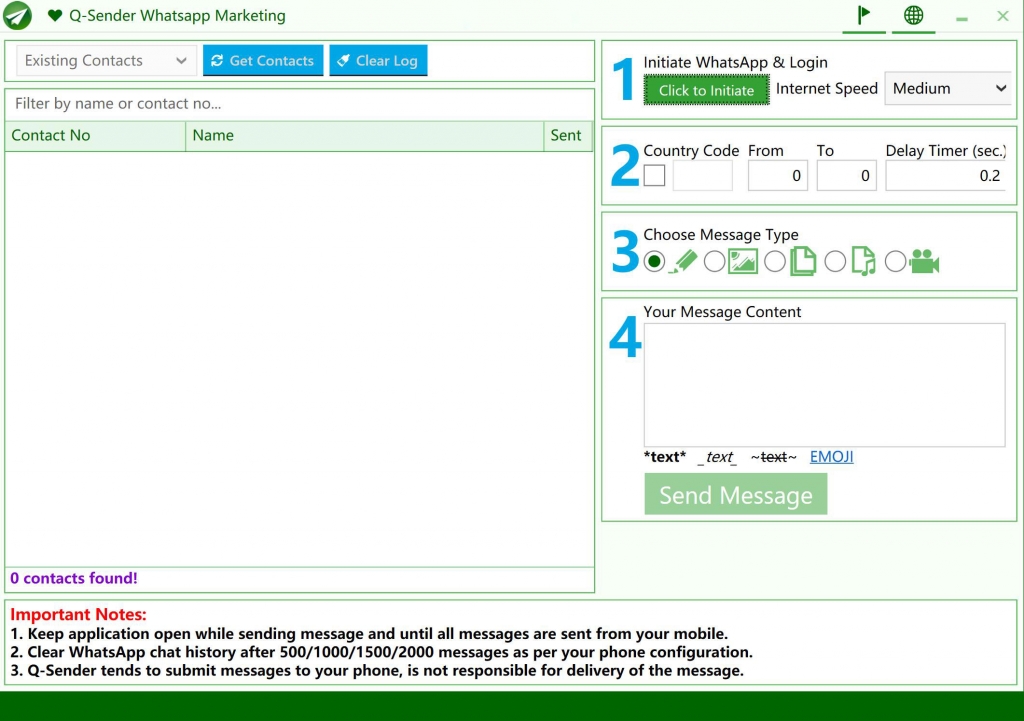Sort by Contact No column header
Image resolution: width=1024 pixels, height=721 pixels.
tap(95, 135)
